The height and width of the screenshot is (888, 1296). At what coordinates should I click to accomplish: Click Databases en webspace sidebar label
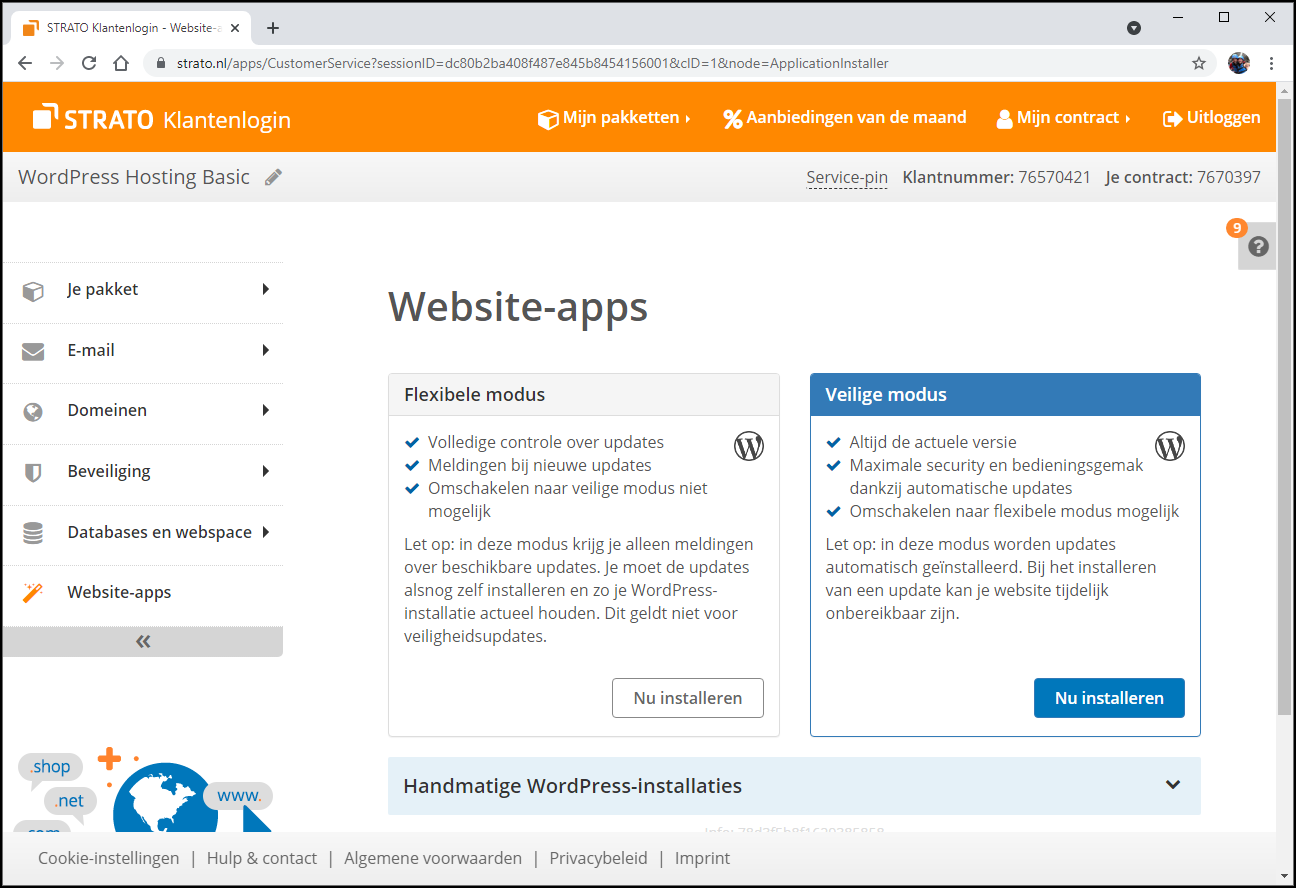[160, 532]
